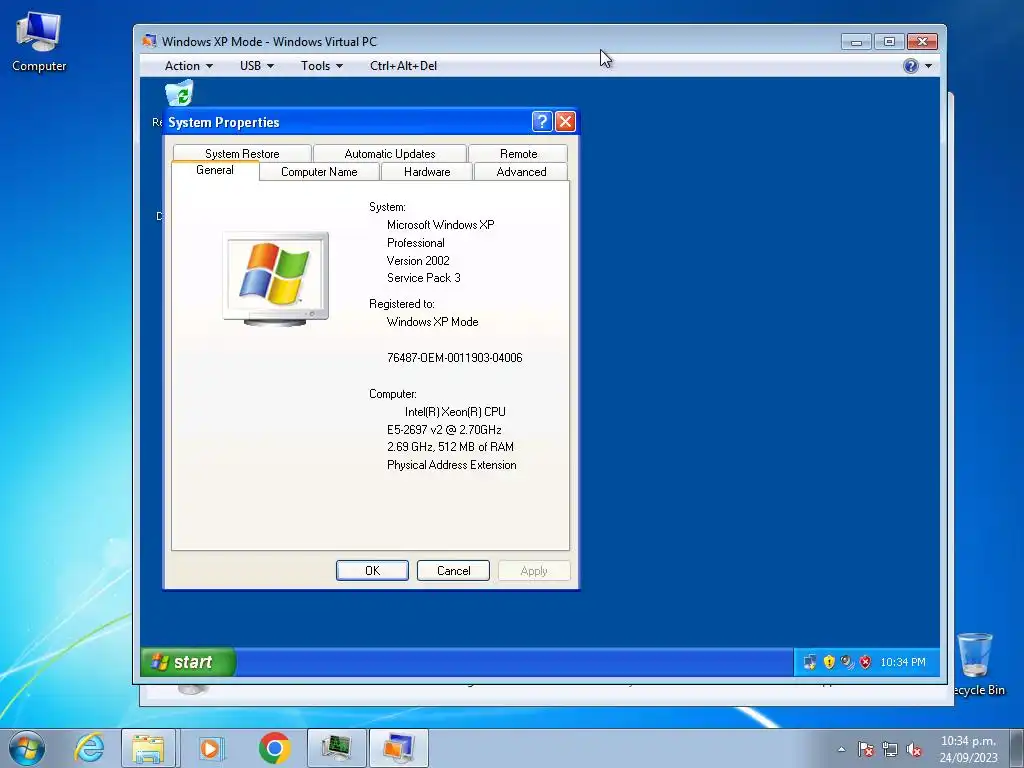Expand the help icon dropdown arrow
The width and height of the screenshot is (1024, 768).
click(928, 65)
